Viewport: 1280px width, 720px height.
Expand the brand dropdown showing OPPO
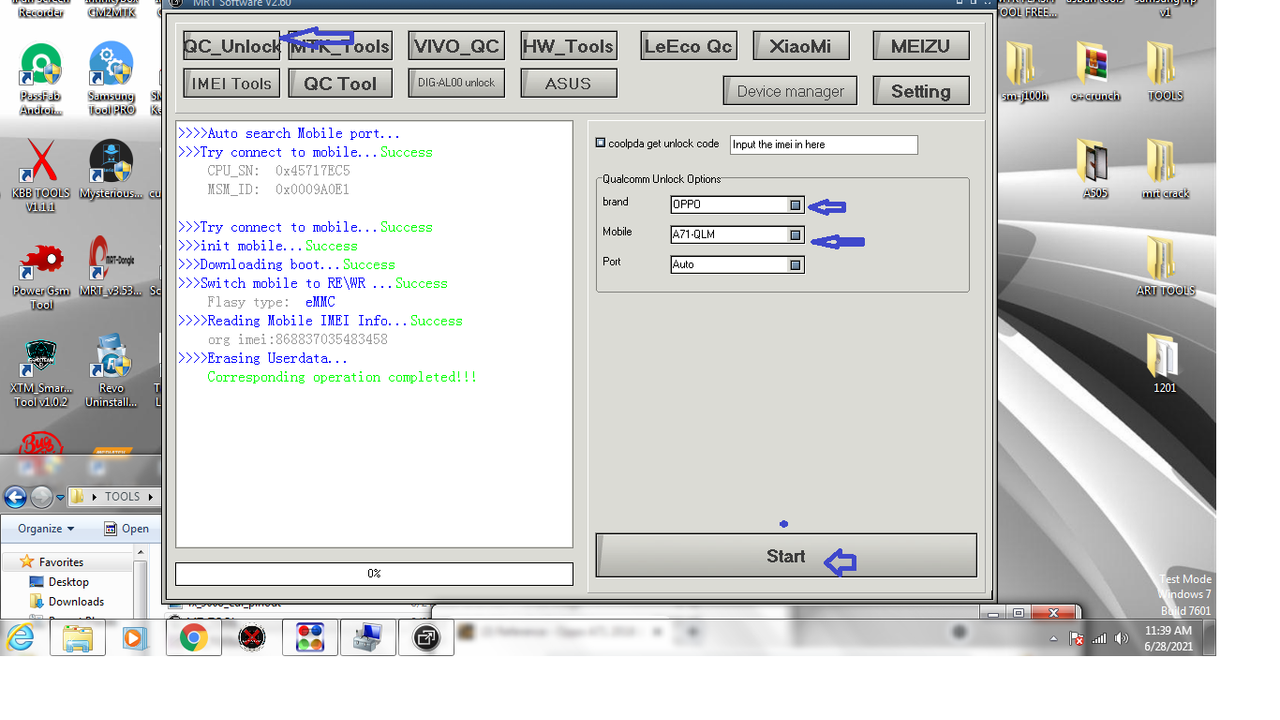pyautogui.click(x=795, y=205)
